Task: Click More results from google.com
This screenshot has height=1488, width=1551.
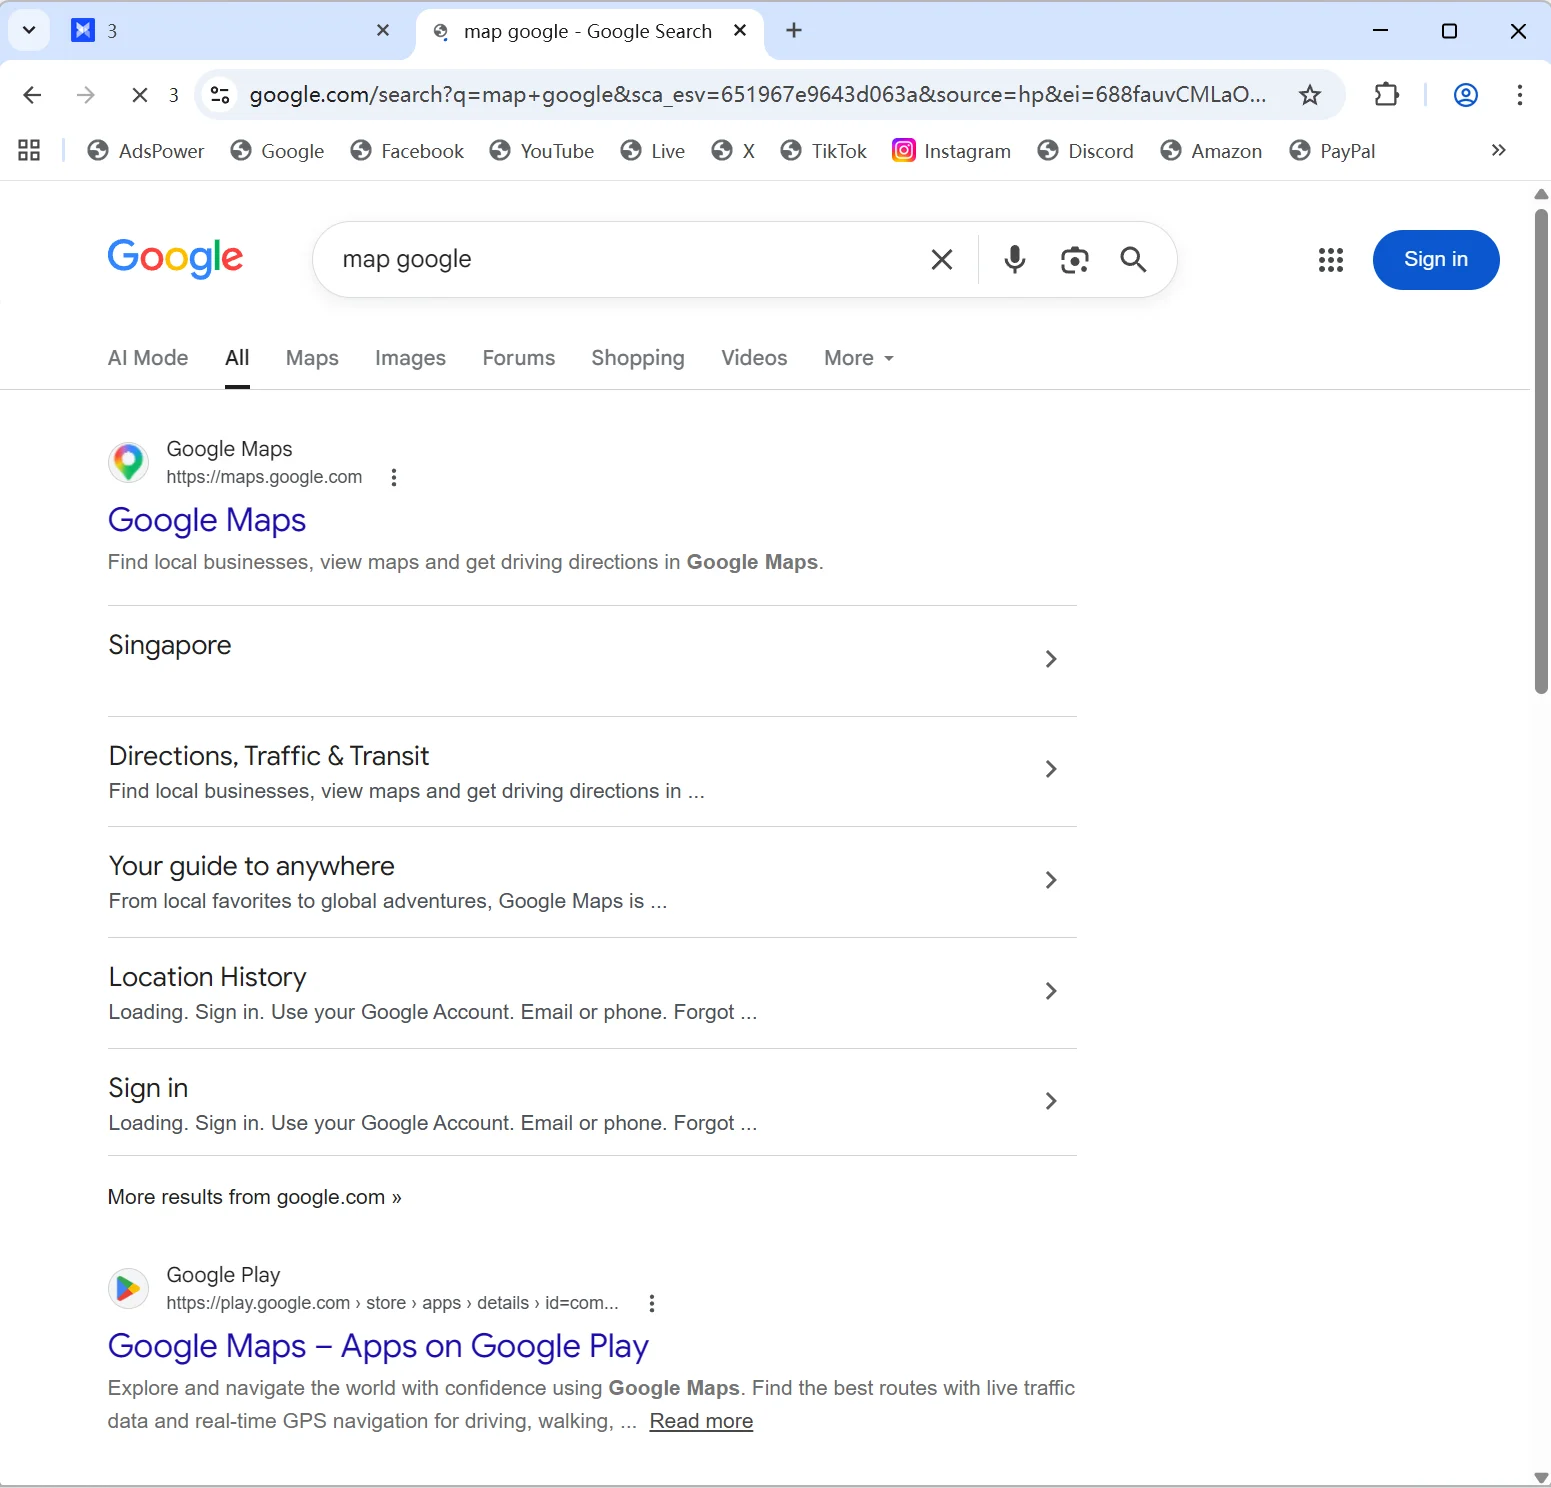Action: point(254,1197)
